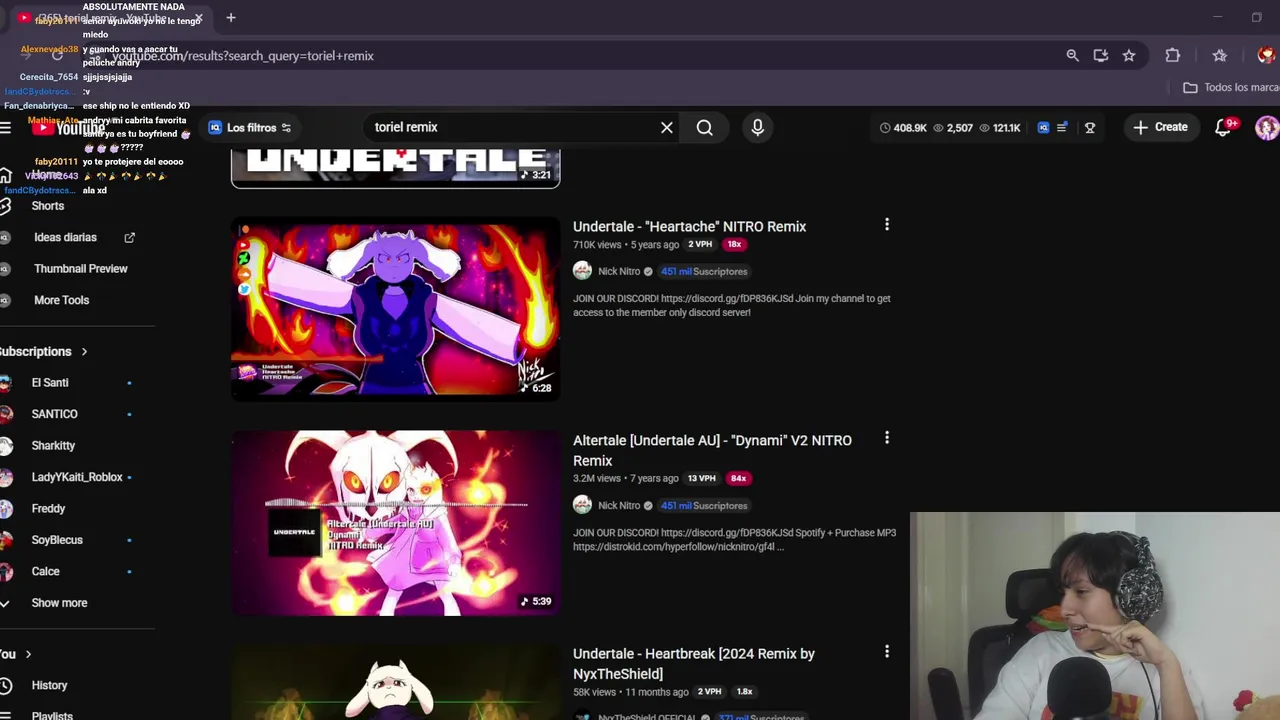Open the notifications bell showing 9+
The width and height of the screenshot is (1280, 720).
coord(1224,127)
